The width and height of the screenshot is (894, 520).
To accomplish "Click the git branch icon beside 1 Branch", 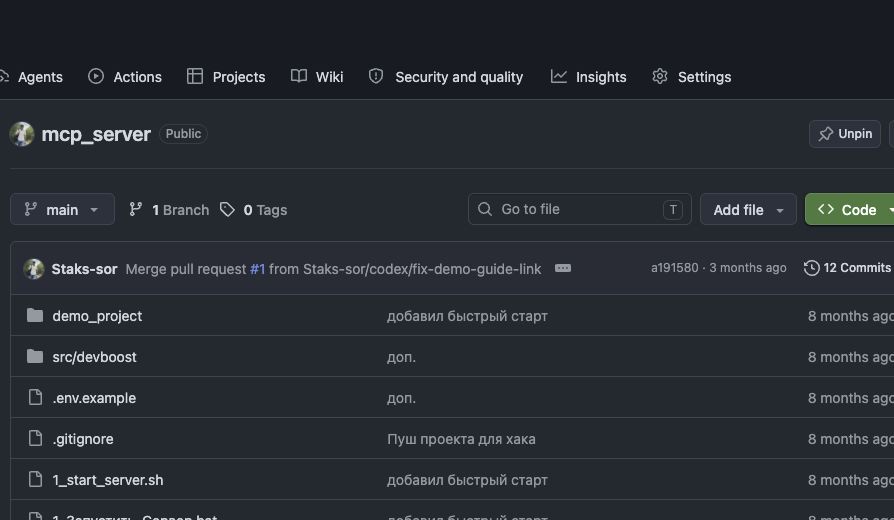I will point(136,209).
